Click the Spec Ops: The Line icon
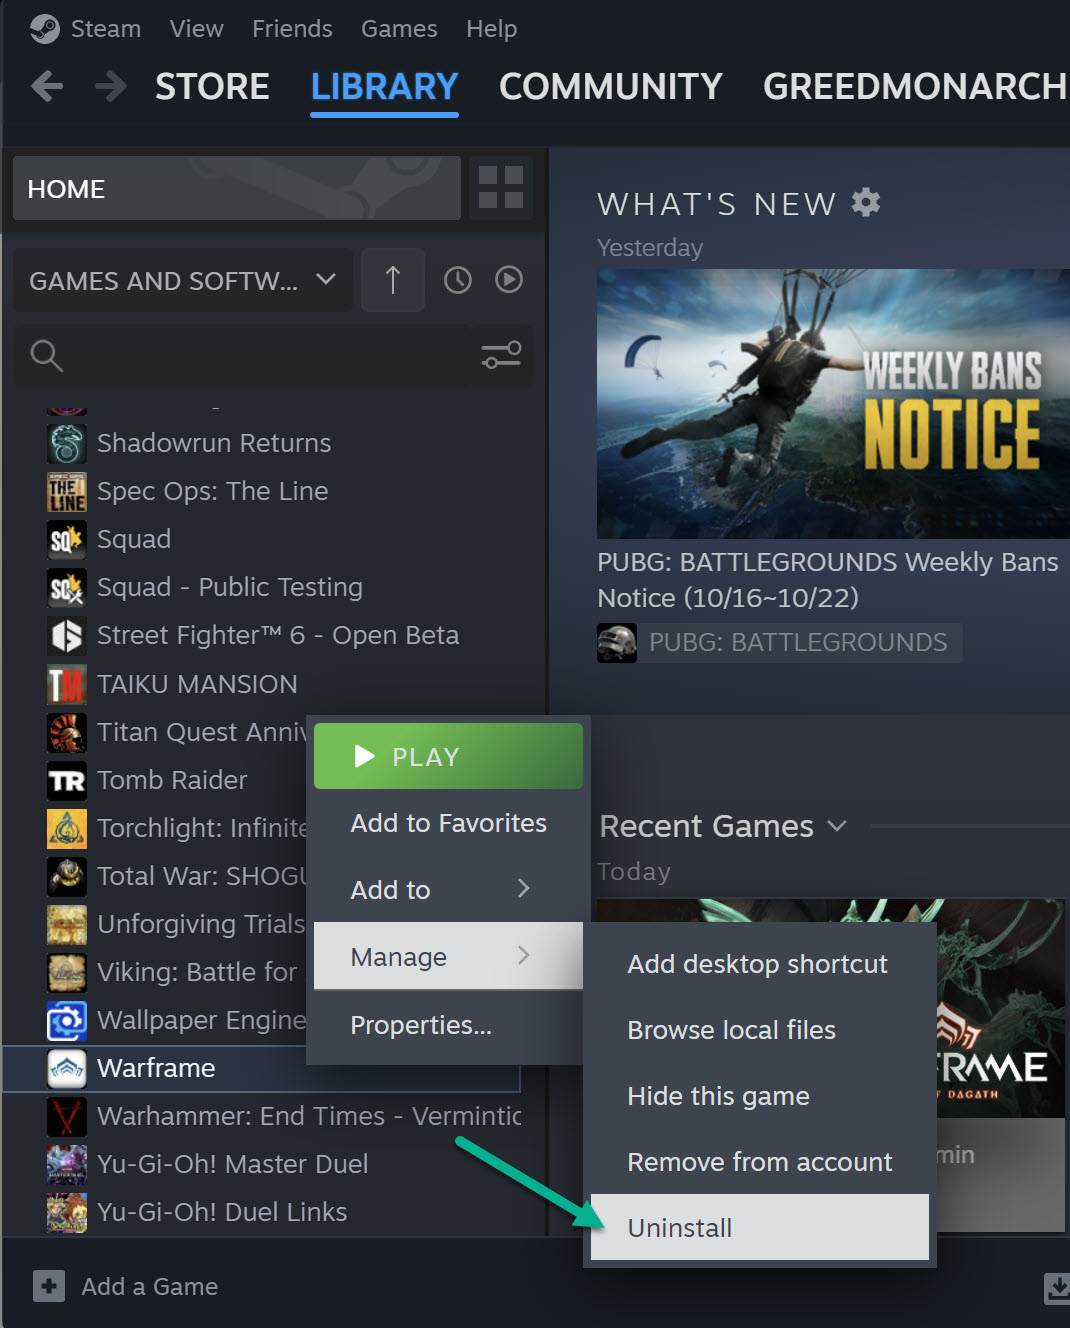 click(67, 491)
